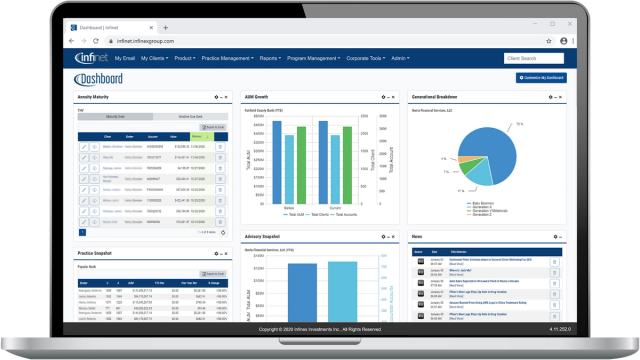This screenshot has height=360, width=640.
Task: Bookmark this page with the star icon
Action: click(549, 41)
